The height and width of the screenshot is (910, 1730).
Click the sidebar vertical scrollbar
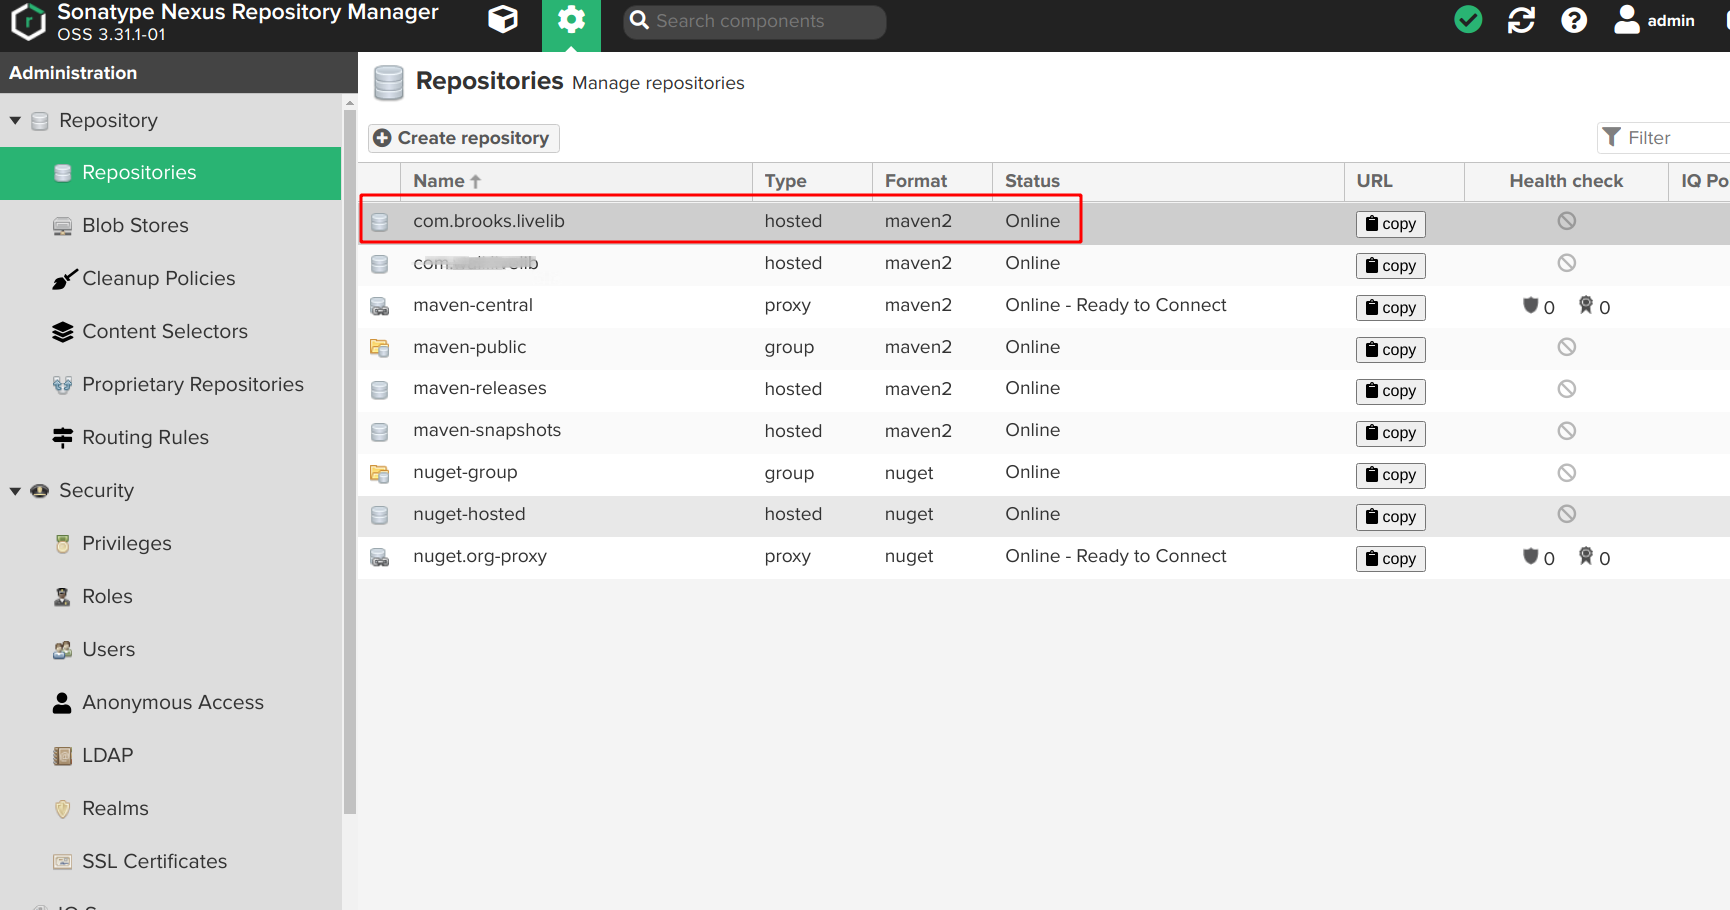click(349, 460)
